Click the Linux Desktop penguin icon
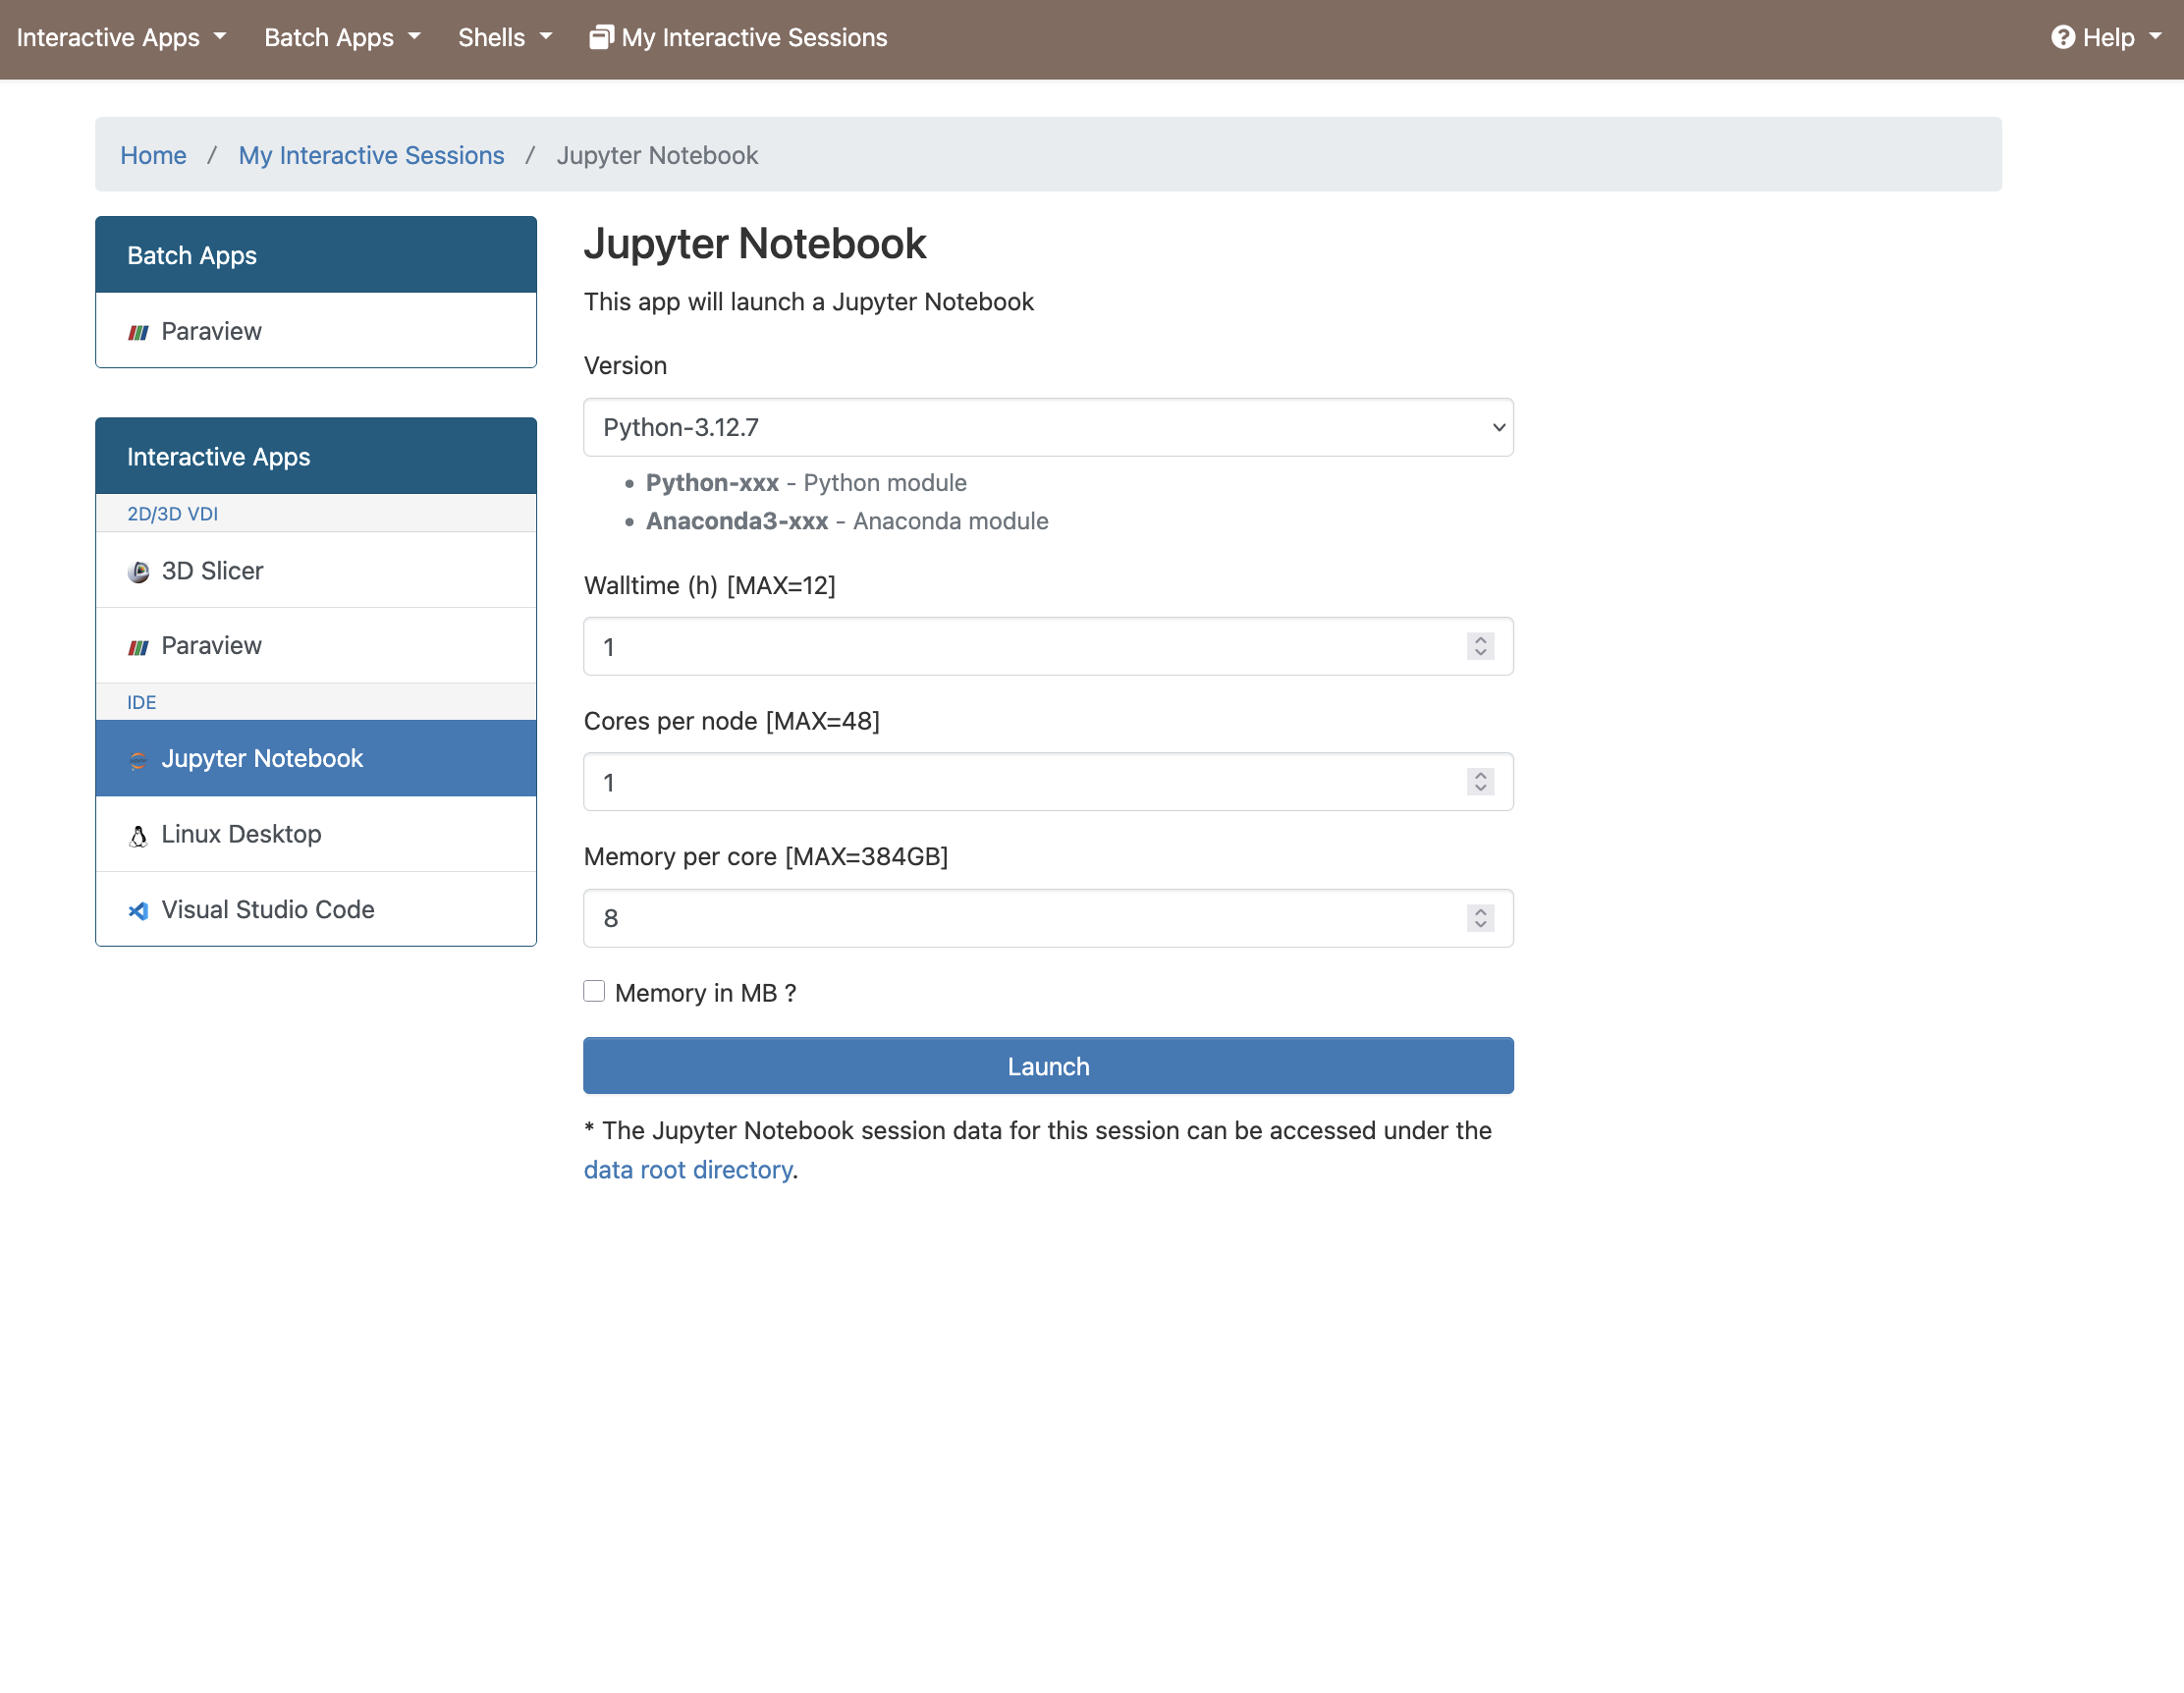 [x=138, y=835]
